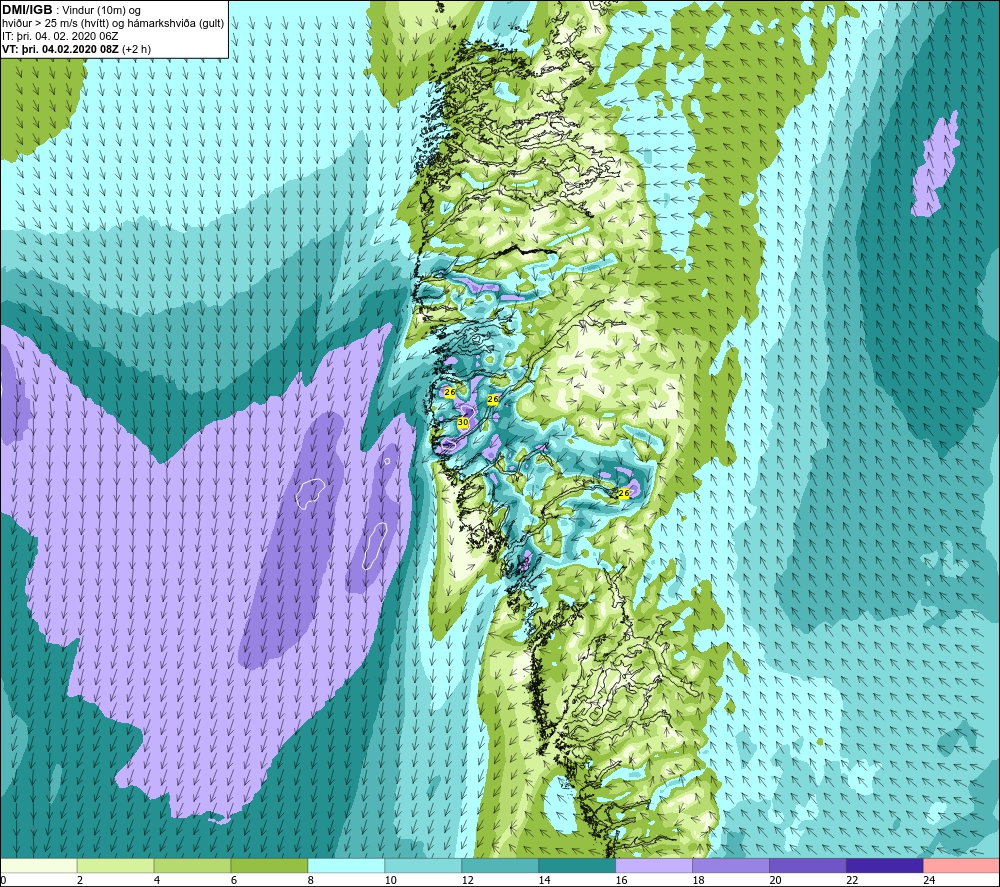Image resolution: width=1000 pixels, height=887 pixels.
Task: Choose the pale cyan 8–10 legend swatch
Action: point(346,865)
